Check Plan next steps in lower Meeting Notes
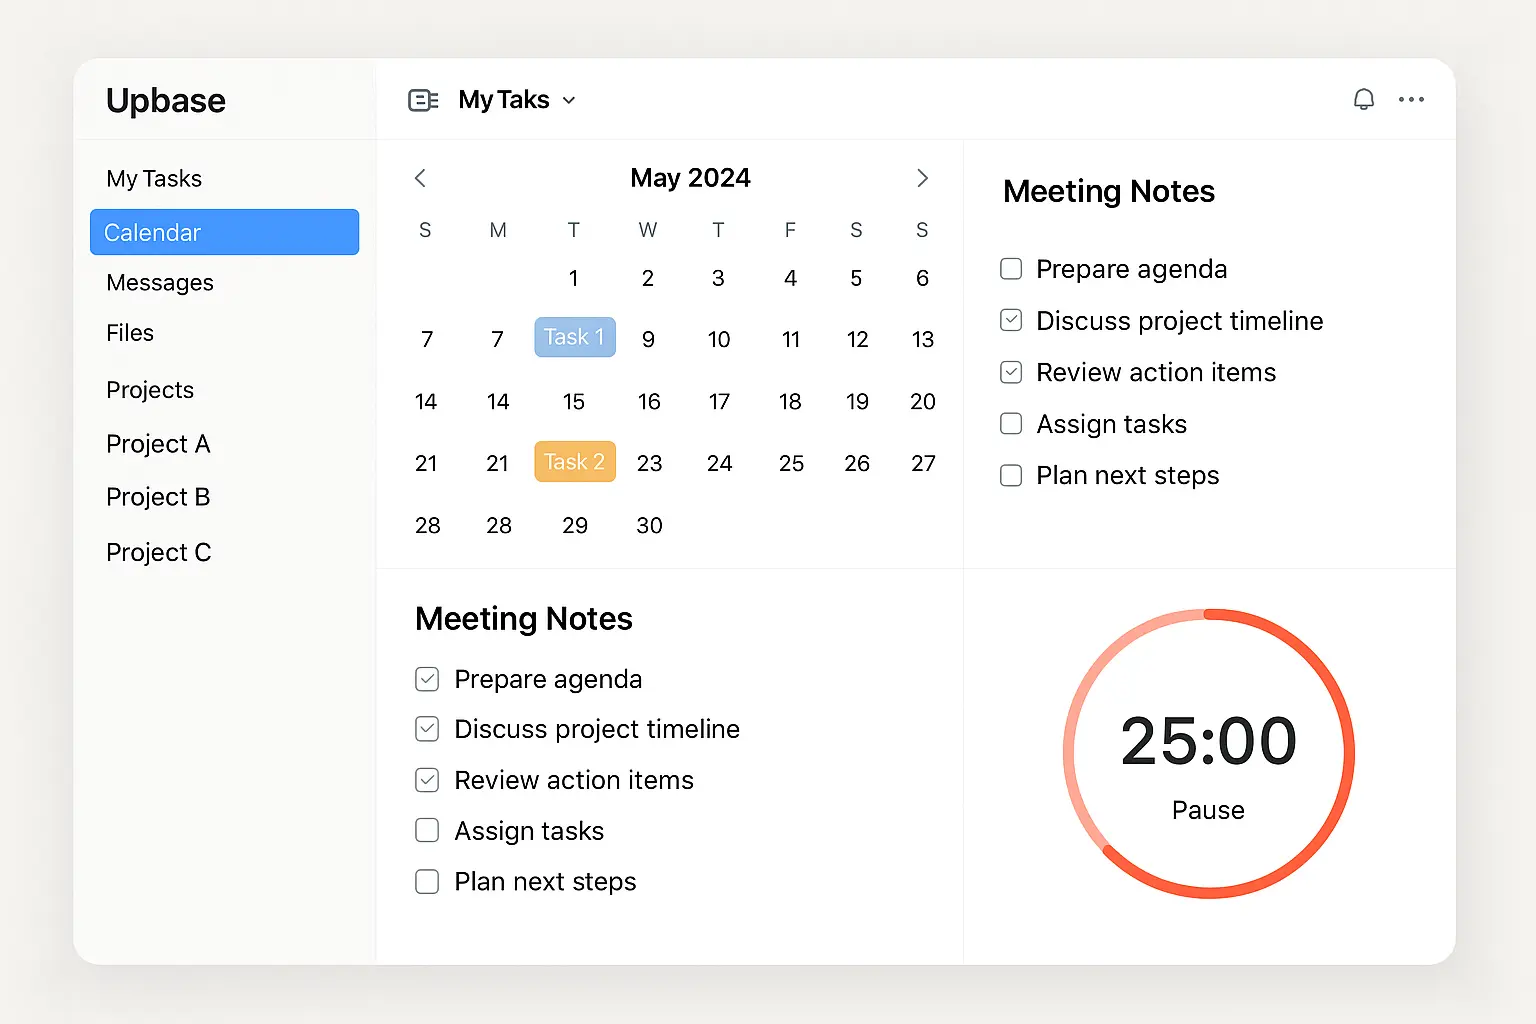Viewport: 1536px width, 1024px height. click(427, 881)
